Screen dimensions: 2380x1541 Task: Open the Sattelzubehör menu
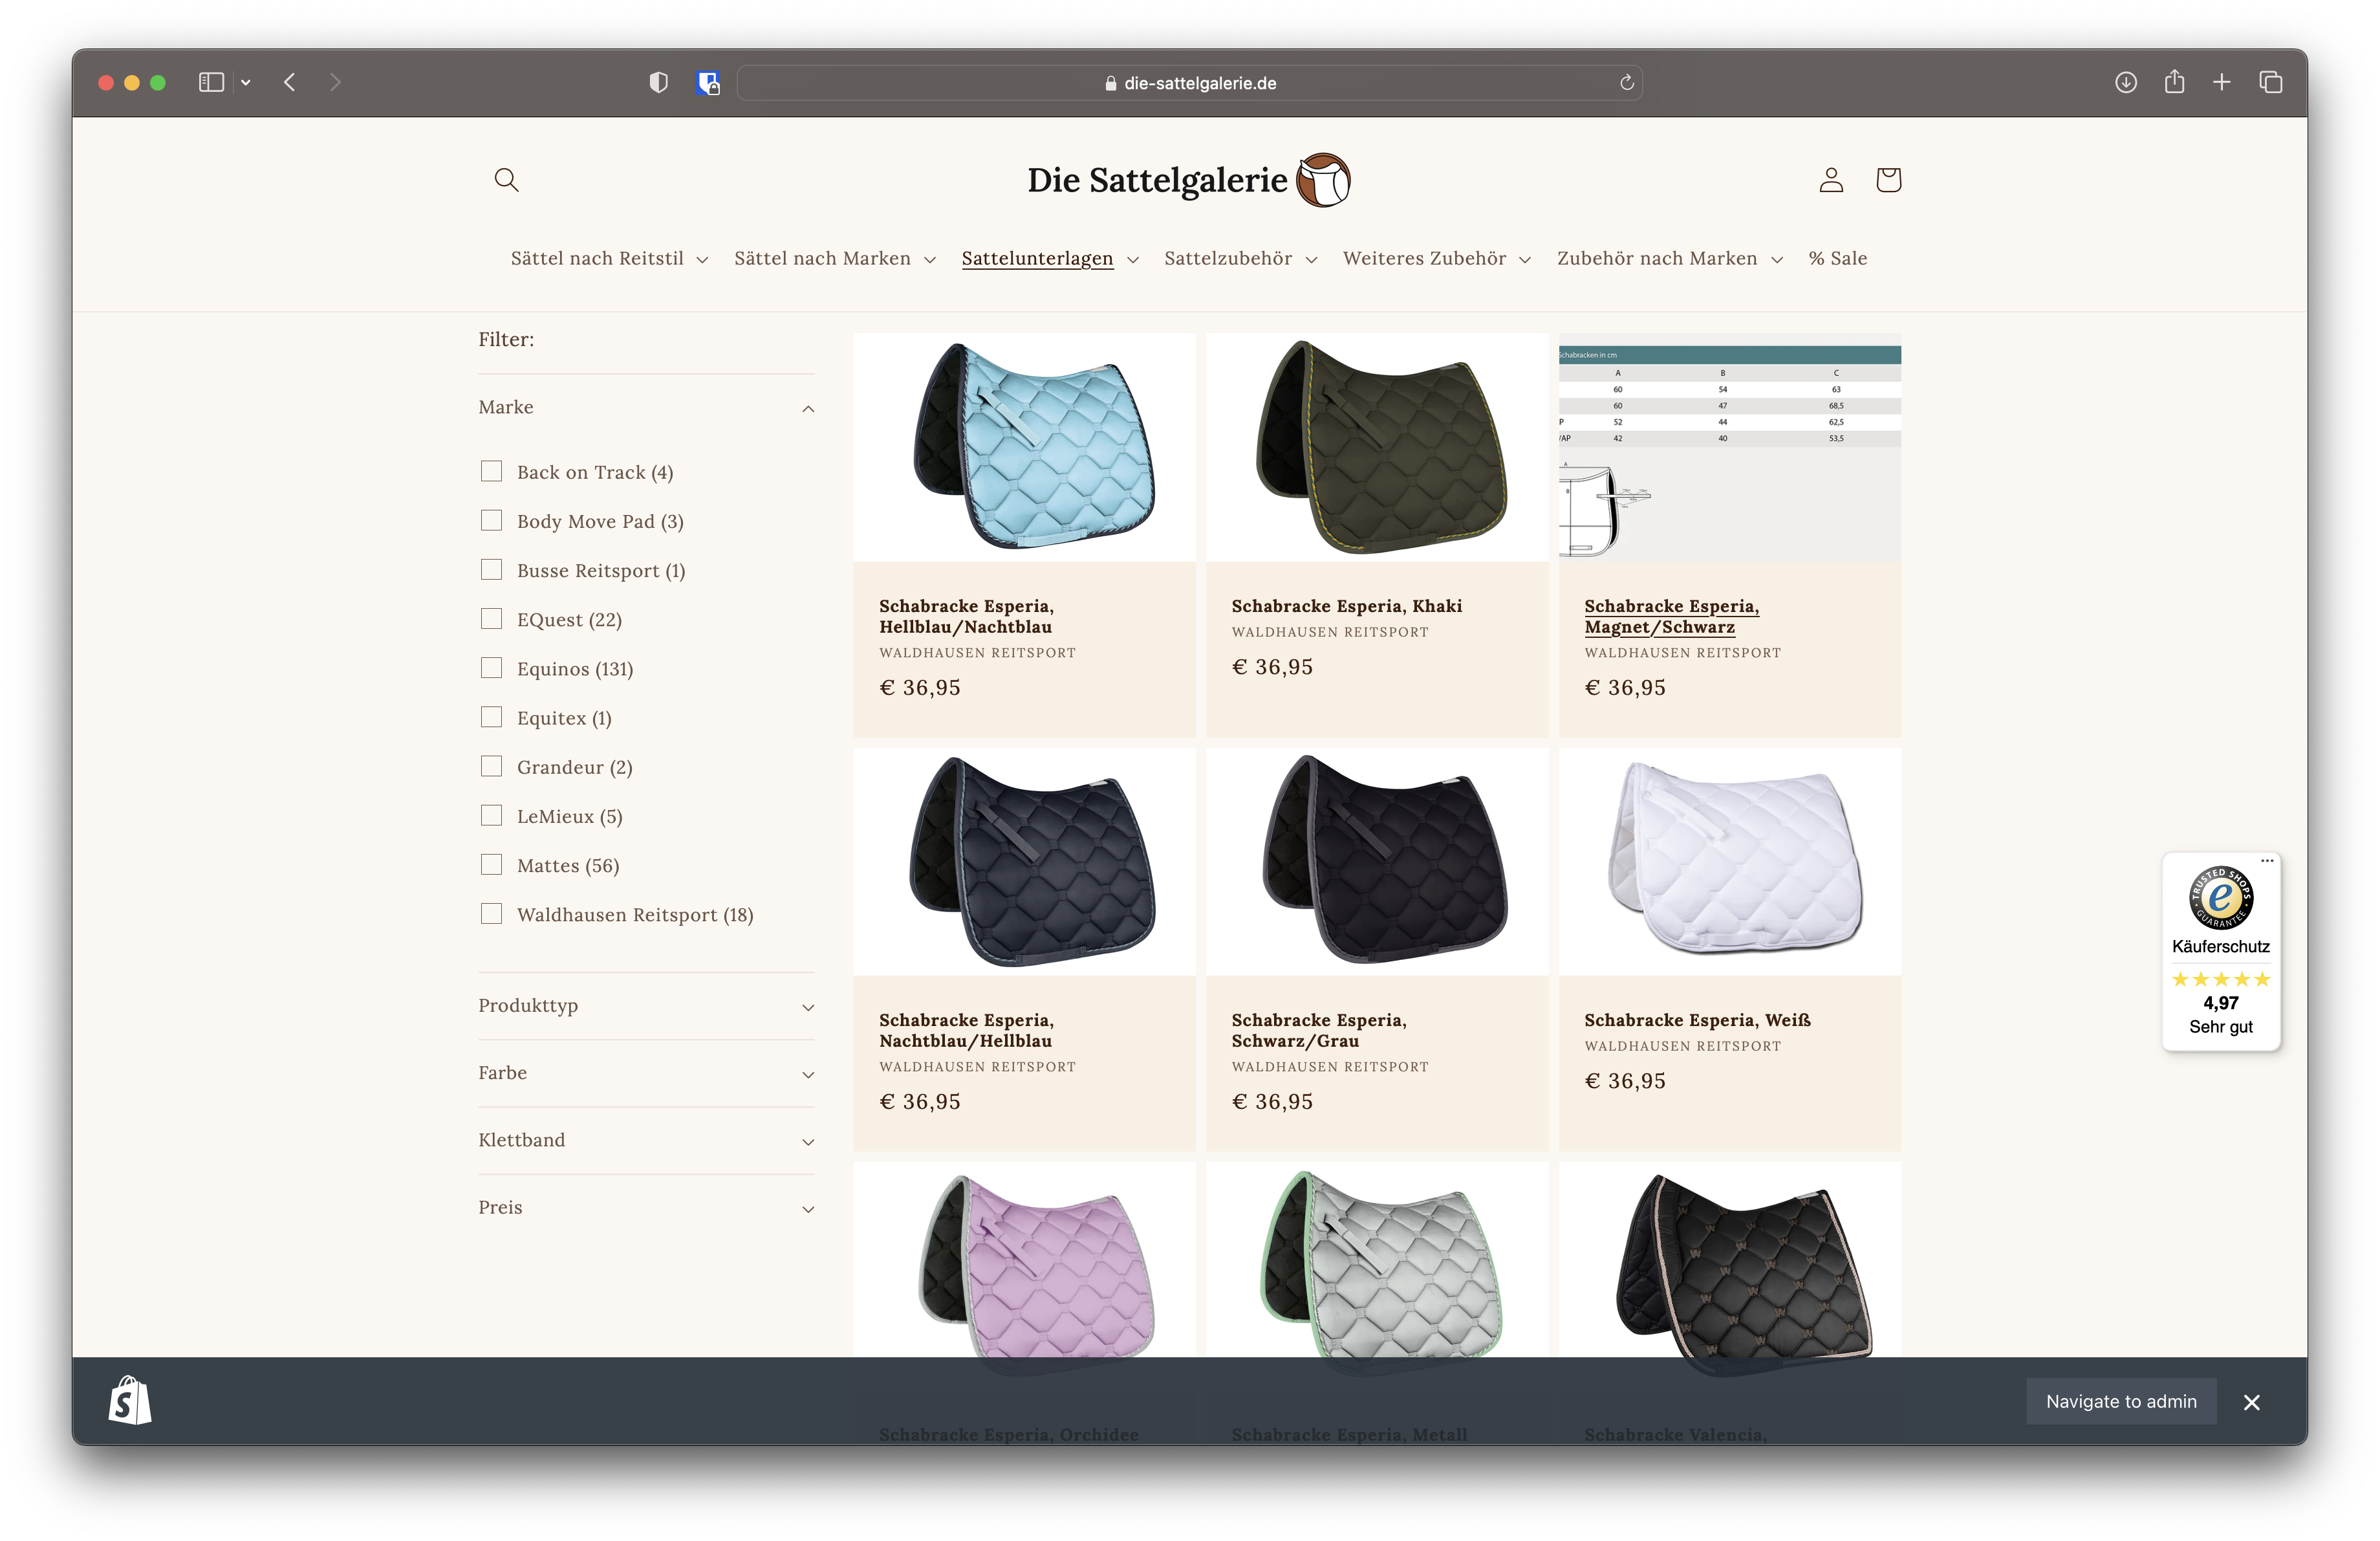[1241, 258]
